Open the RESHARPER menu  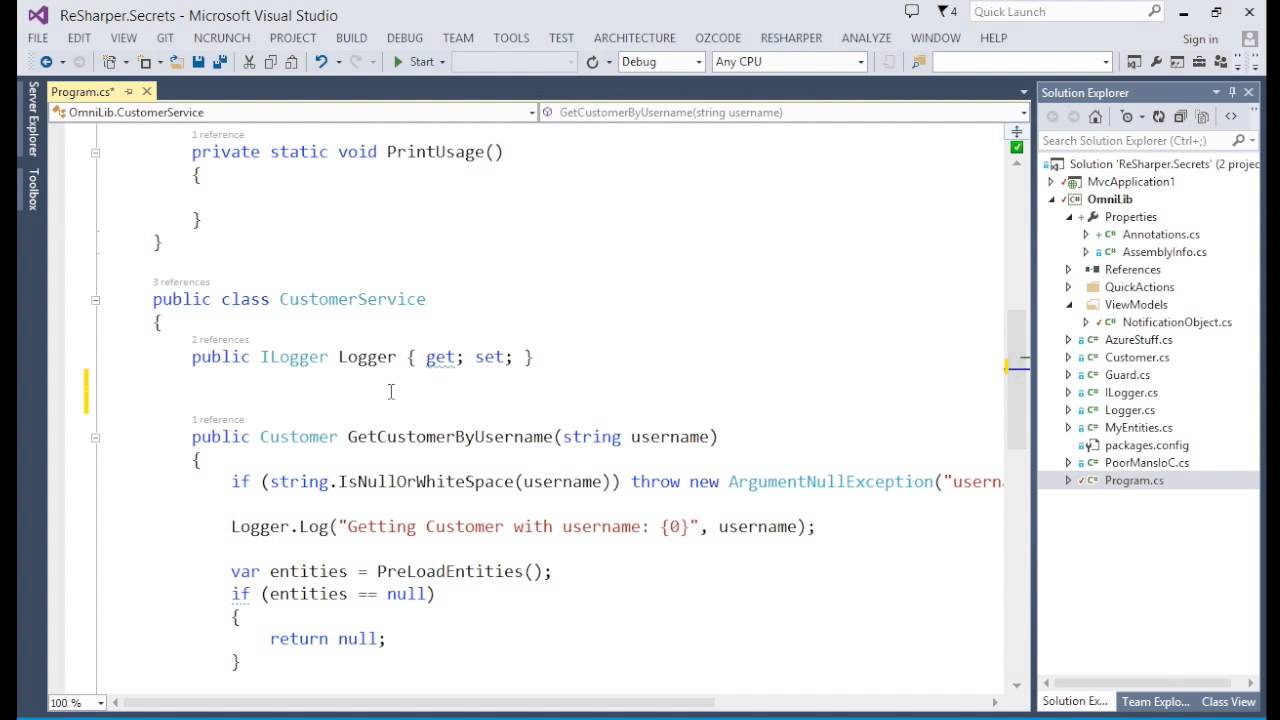[x=791, y=38]
